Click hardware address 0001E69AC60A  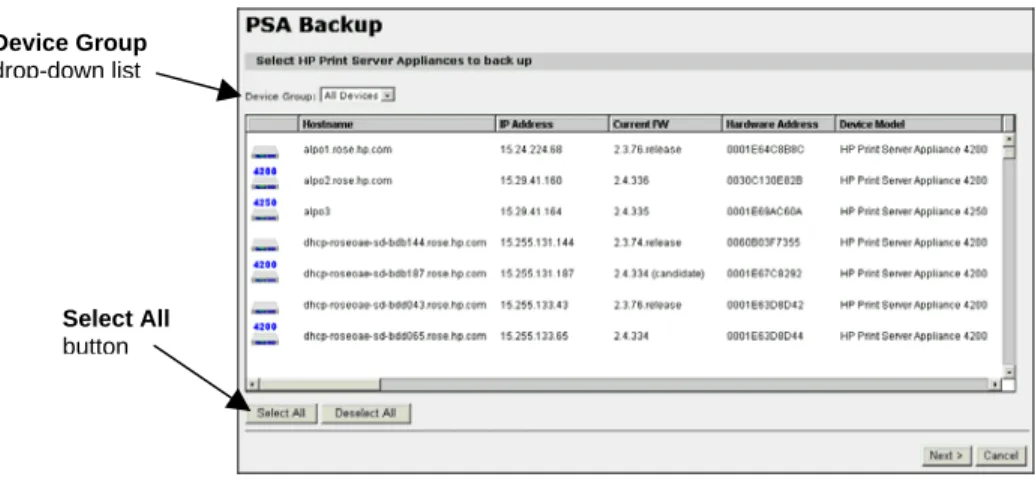pyautogui.click(x=765, y=212)
